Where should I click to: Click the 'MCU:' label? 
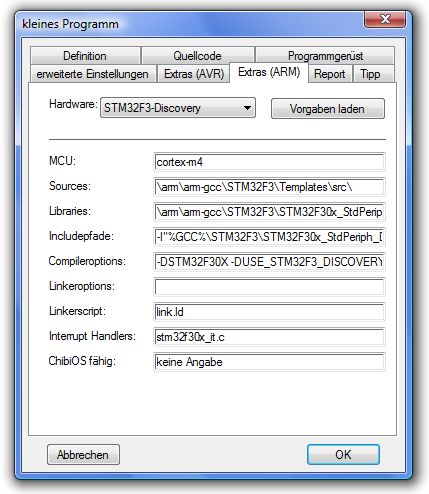click(62, 161)
